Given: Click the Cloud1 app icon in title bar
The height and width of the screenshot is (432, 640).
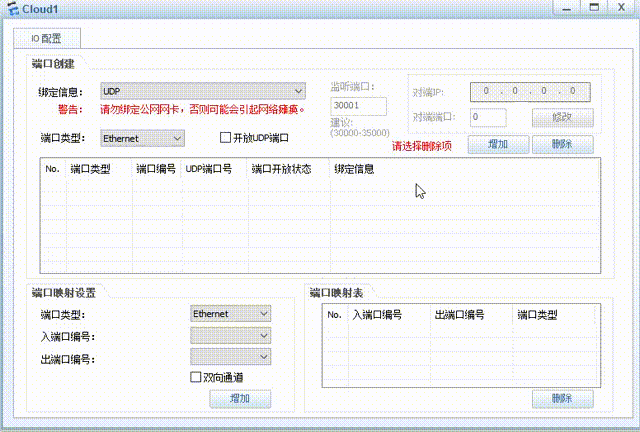Looking at the screenshot, I should pos(13,9).
